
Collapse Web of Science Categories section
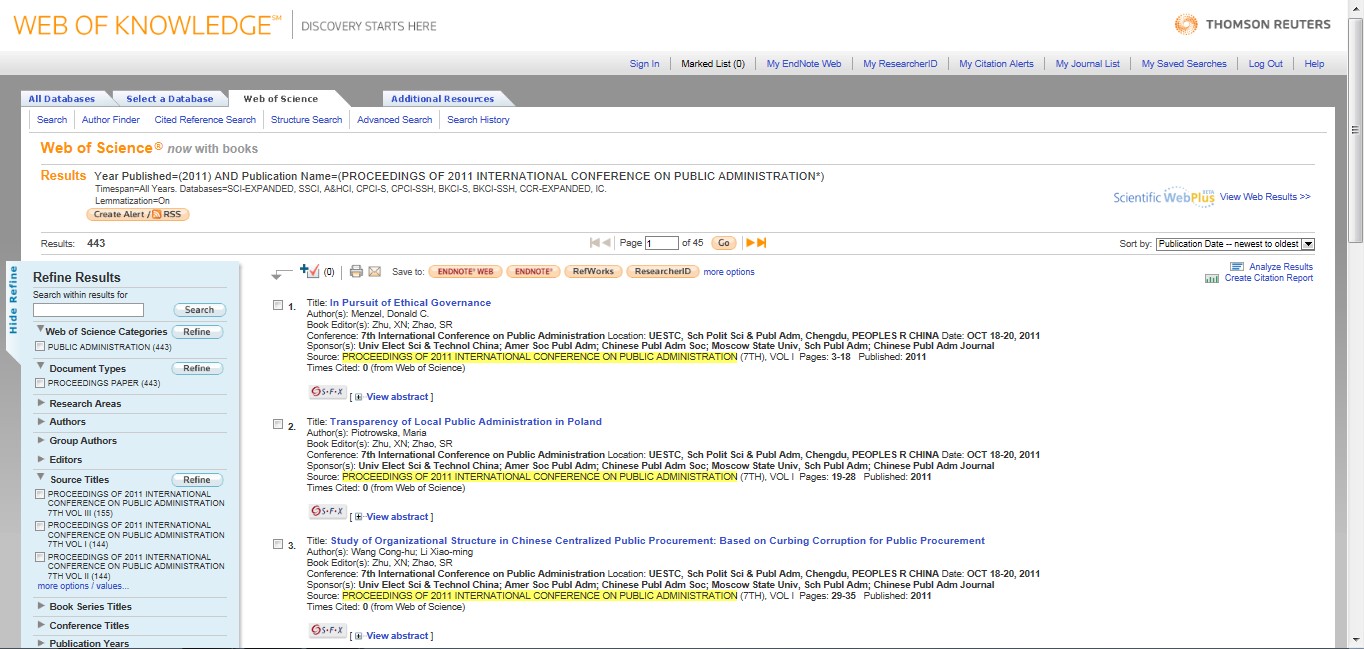(41, 329)
